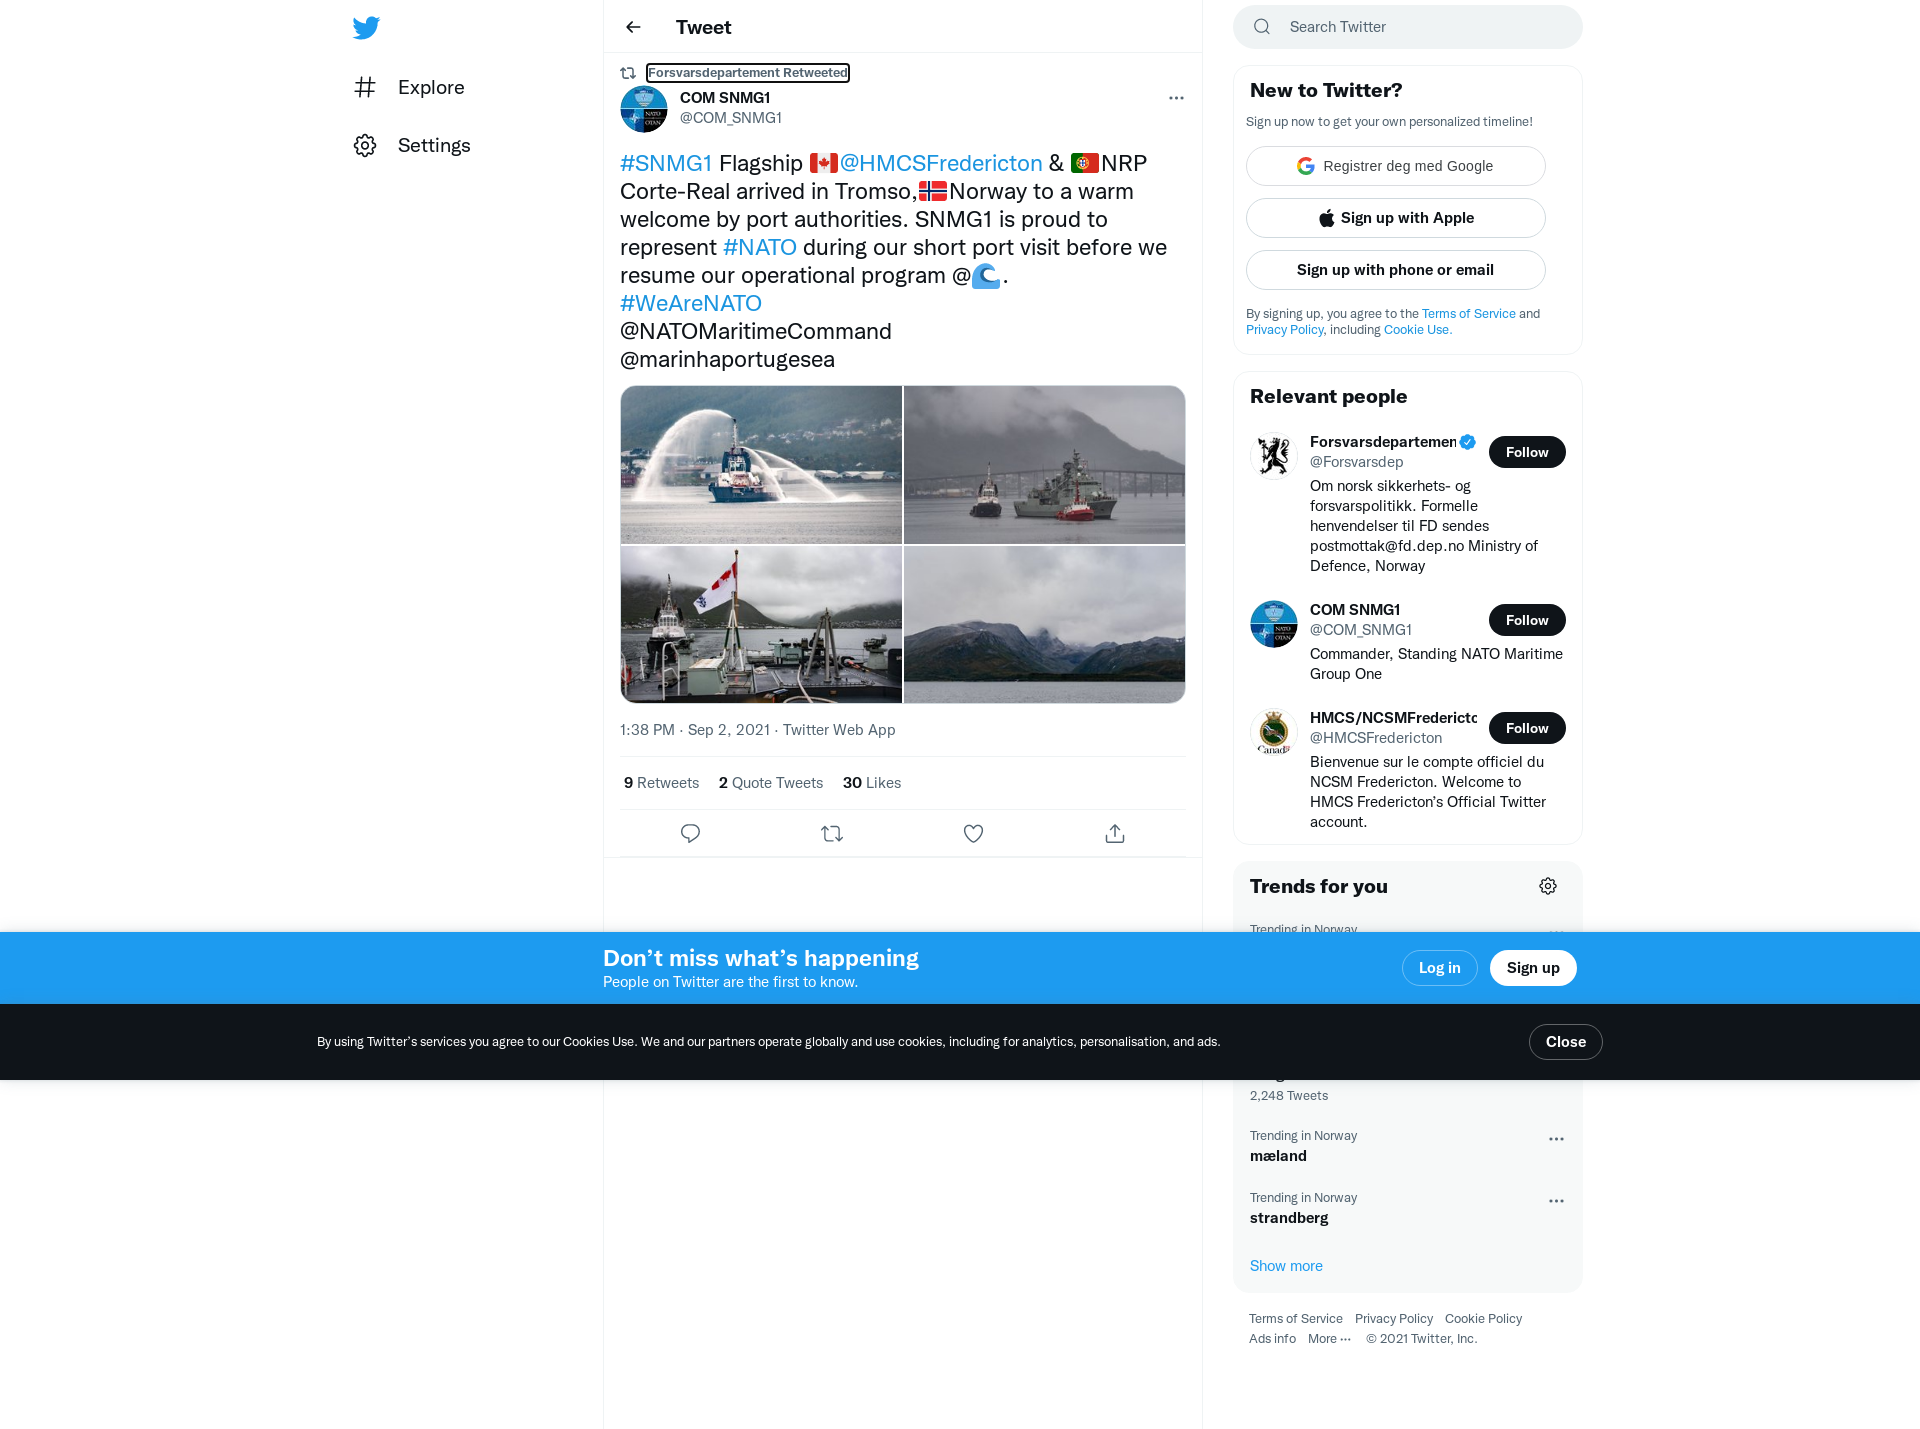Open options for the strandberg trend
1920x1429 pixels.
tap(1556, 1201)
